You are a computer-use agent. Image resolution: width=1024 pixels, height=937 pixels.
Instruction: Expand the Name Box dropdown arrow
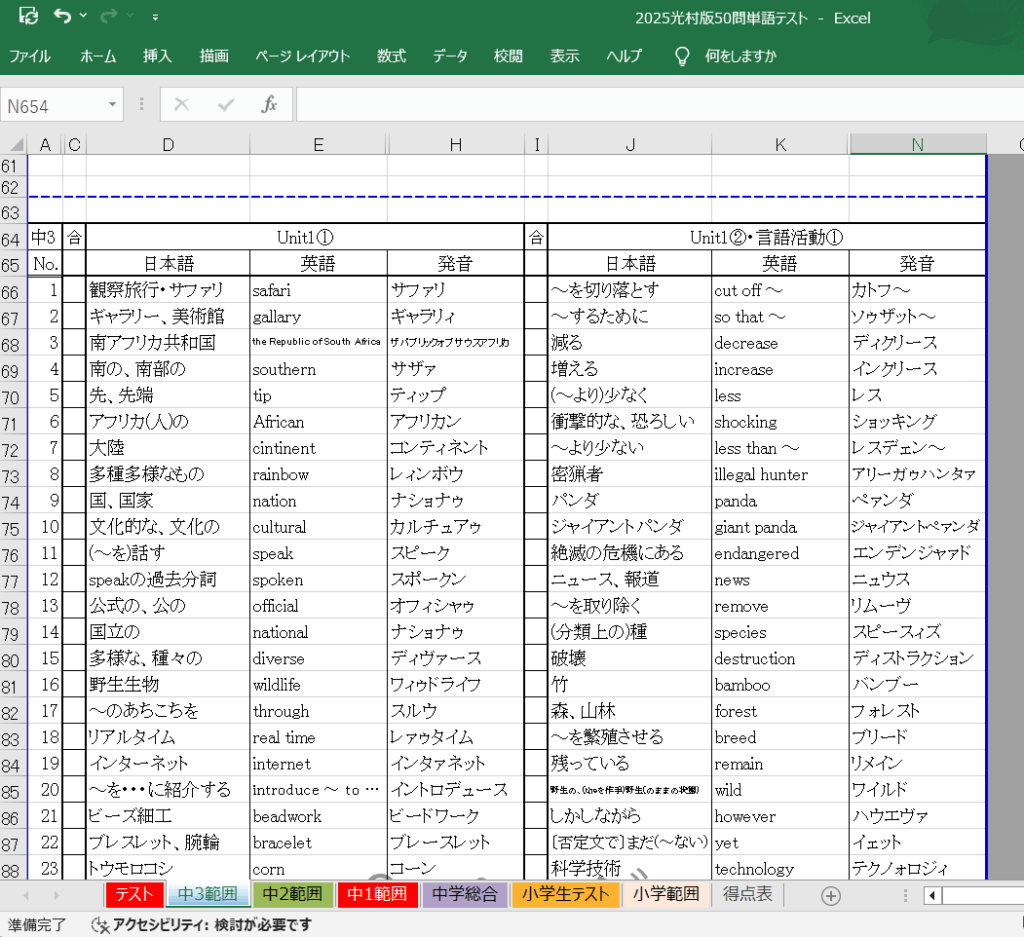(x=112, y=105)
